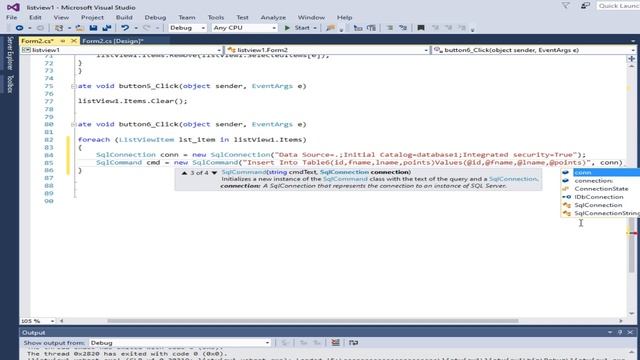Image resolution: width=640 pixels, height=360 pixels.
Task: Open the Team menu
Action: pyautogui.click(x=187, y=18)
